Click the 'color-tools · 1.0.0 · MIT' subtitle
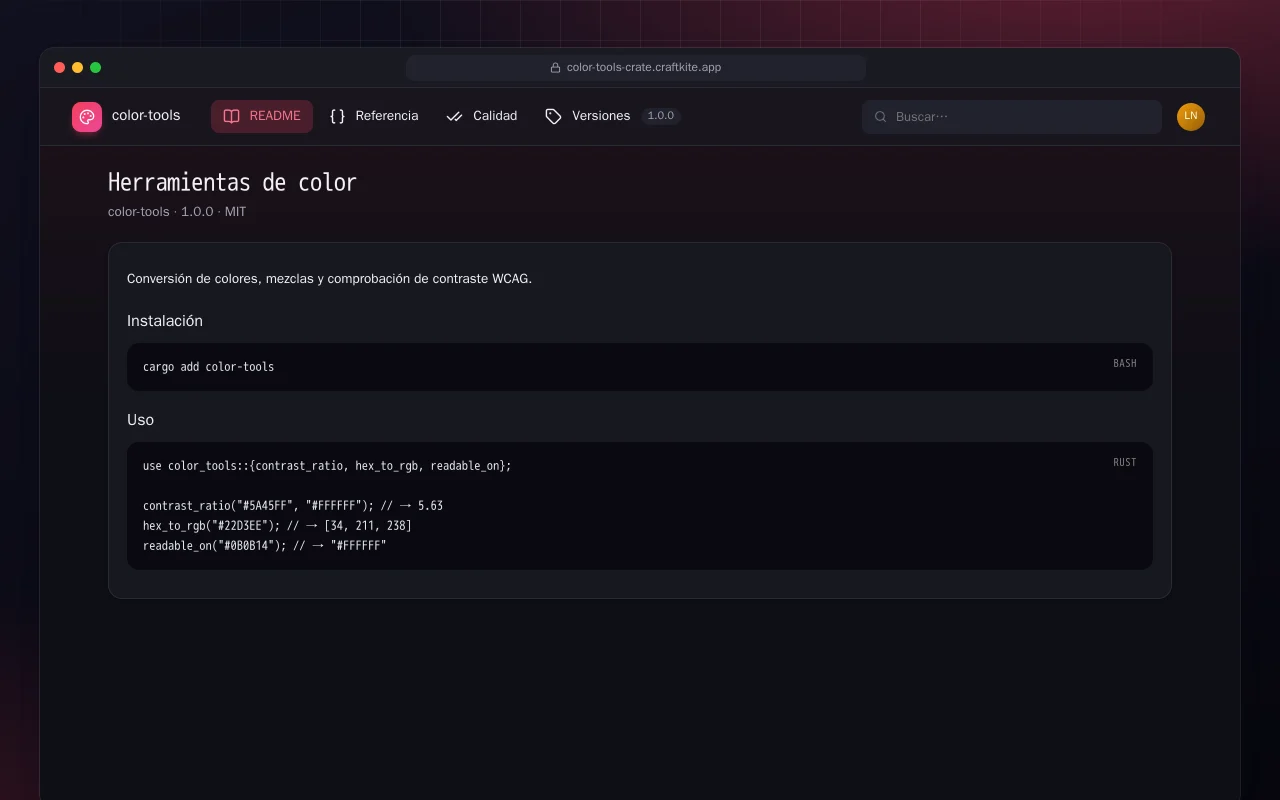The width and height of the screenshot is (1280, 800). coord(177,212)
